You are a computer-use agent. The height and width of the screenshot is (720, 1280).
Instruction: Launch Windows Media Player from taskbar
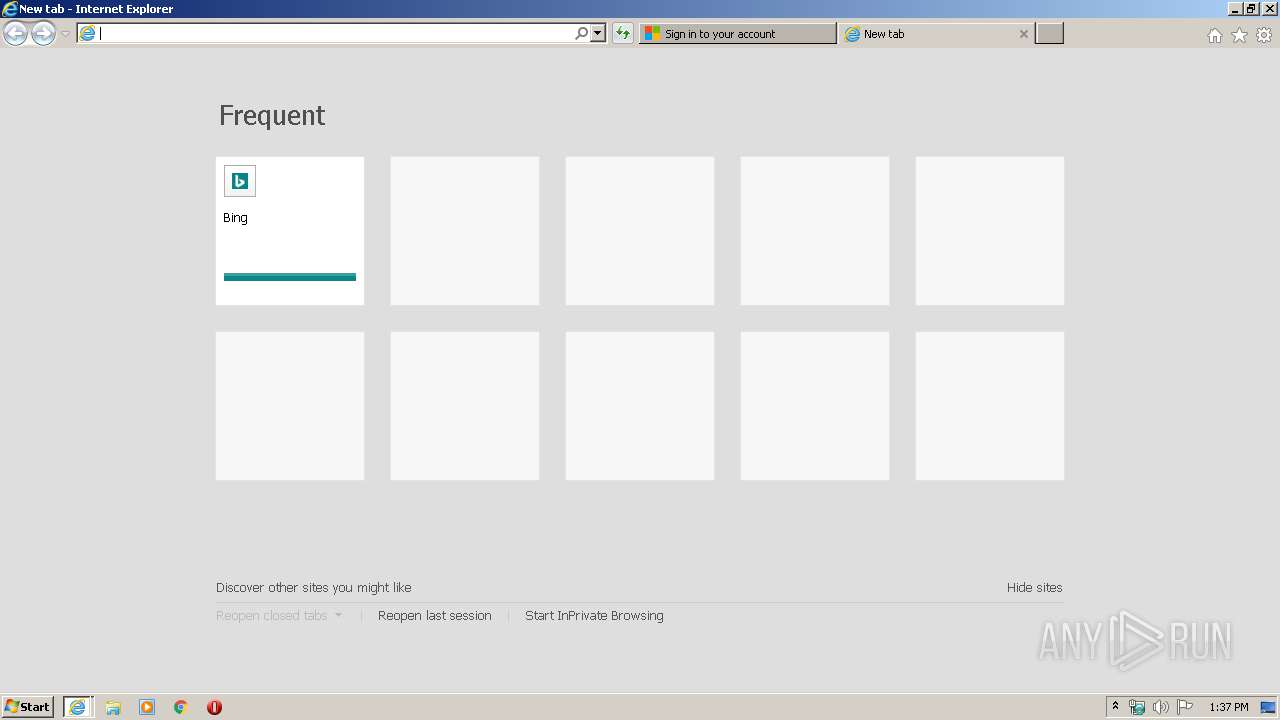click(x=147, y=707)
